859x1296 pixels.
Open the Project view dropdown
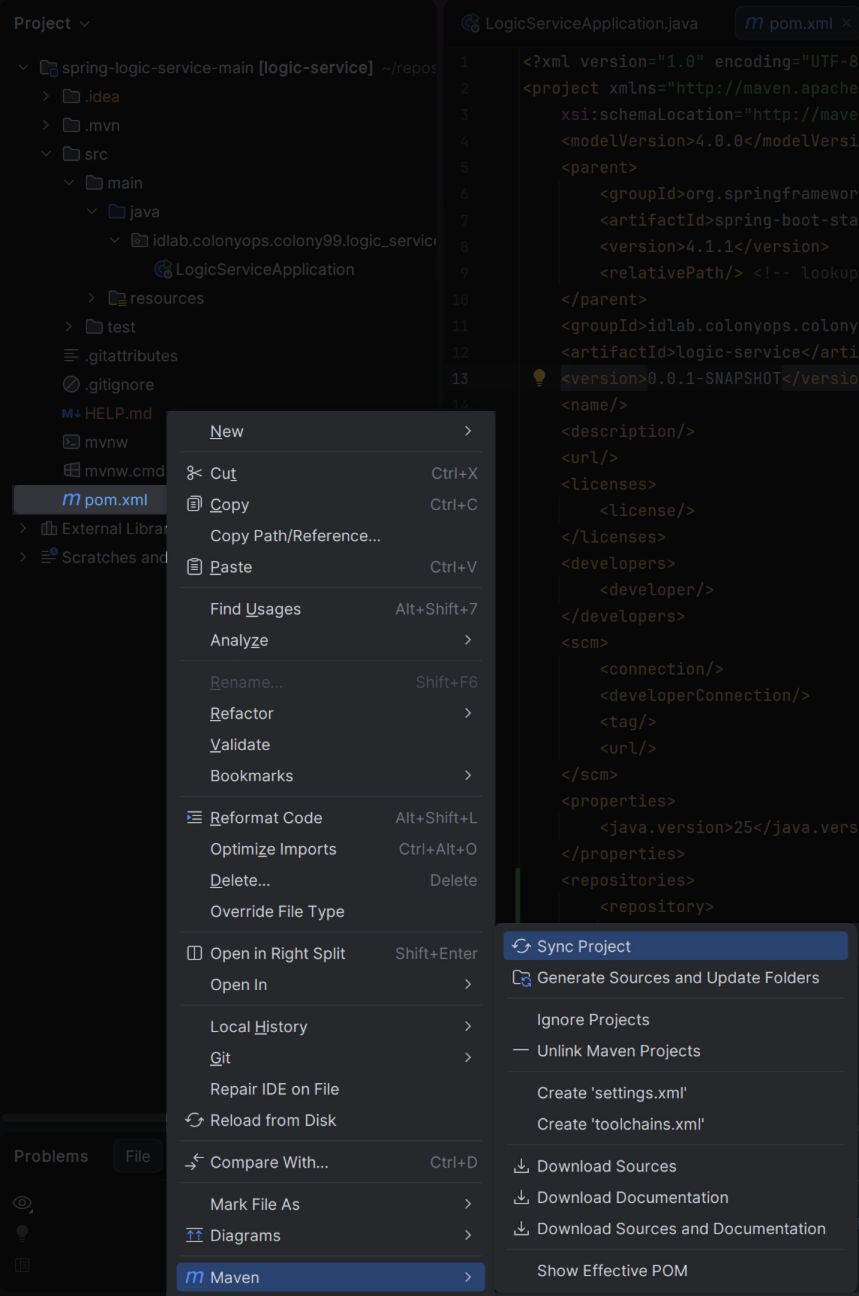coord(52,23)
